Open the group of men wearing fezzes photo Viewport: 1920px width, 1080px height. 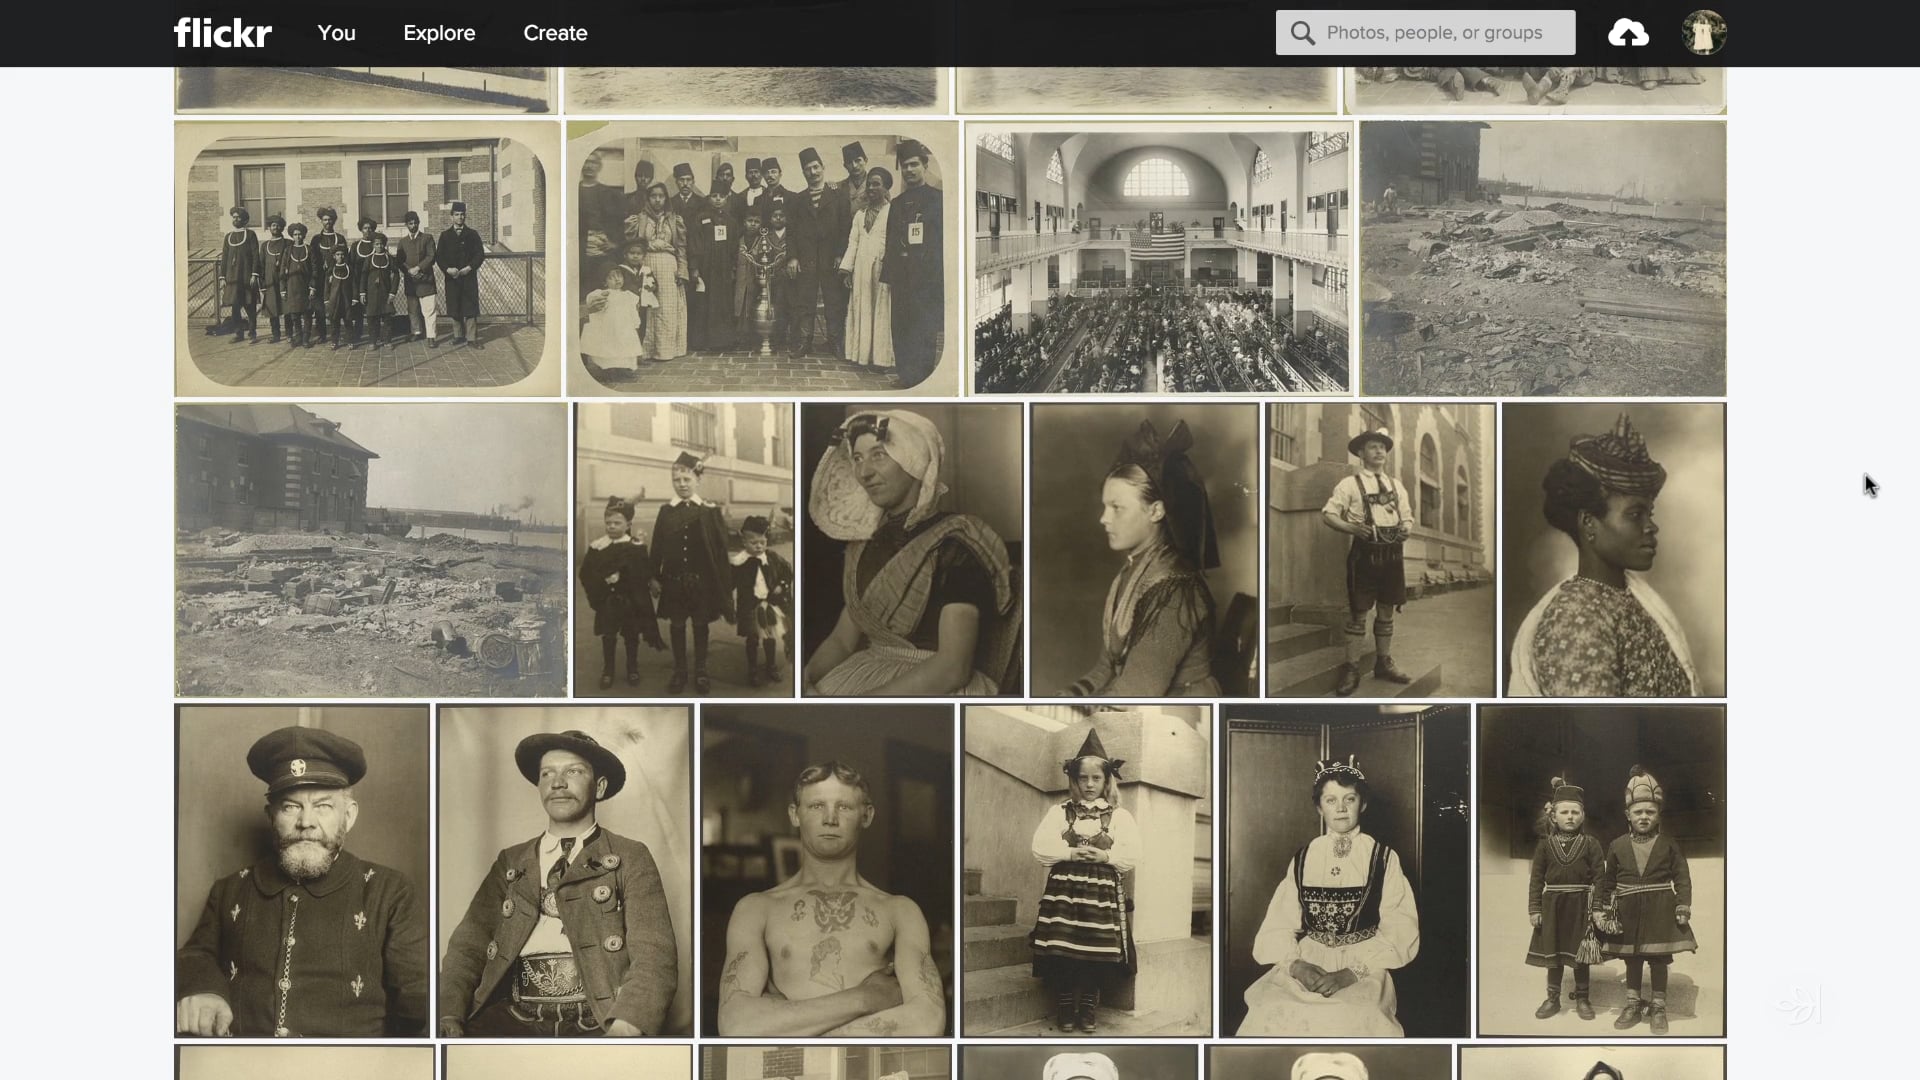[x=762, y=259]
